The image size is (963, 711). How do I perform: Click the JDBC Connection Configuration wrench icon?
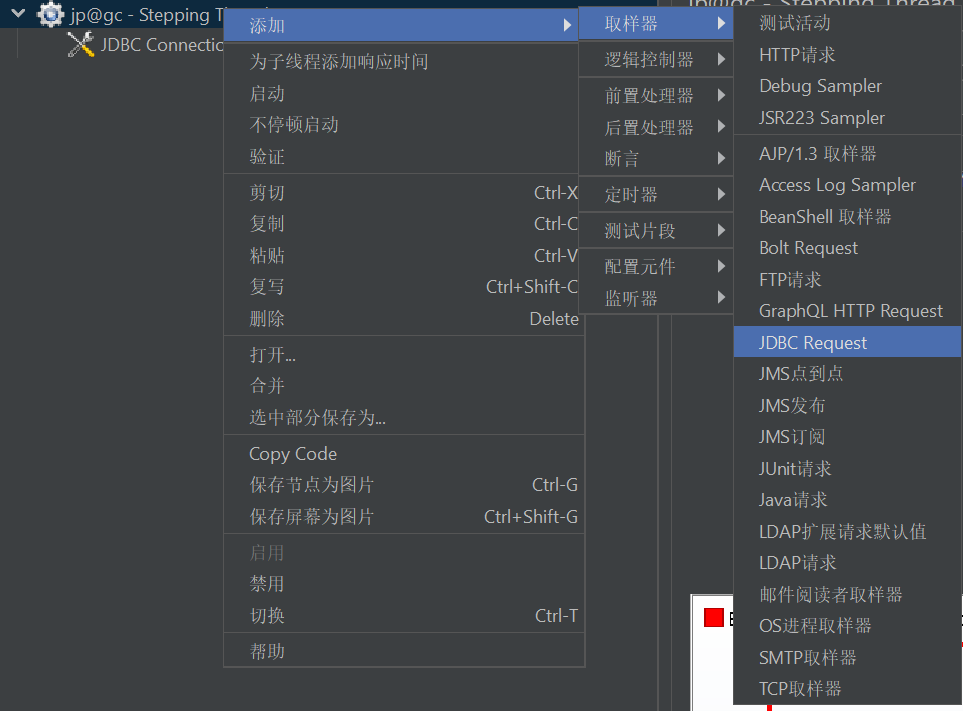pos(80,45)
